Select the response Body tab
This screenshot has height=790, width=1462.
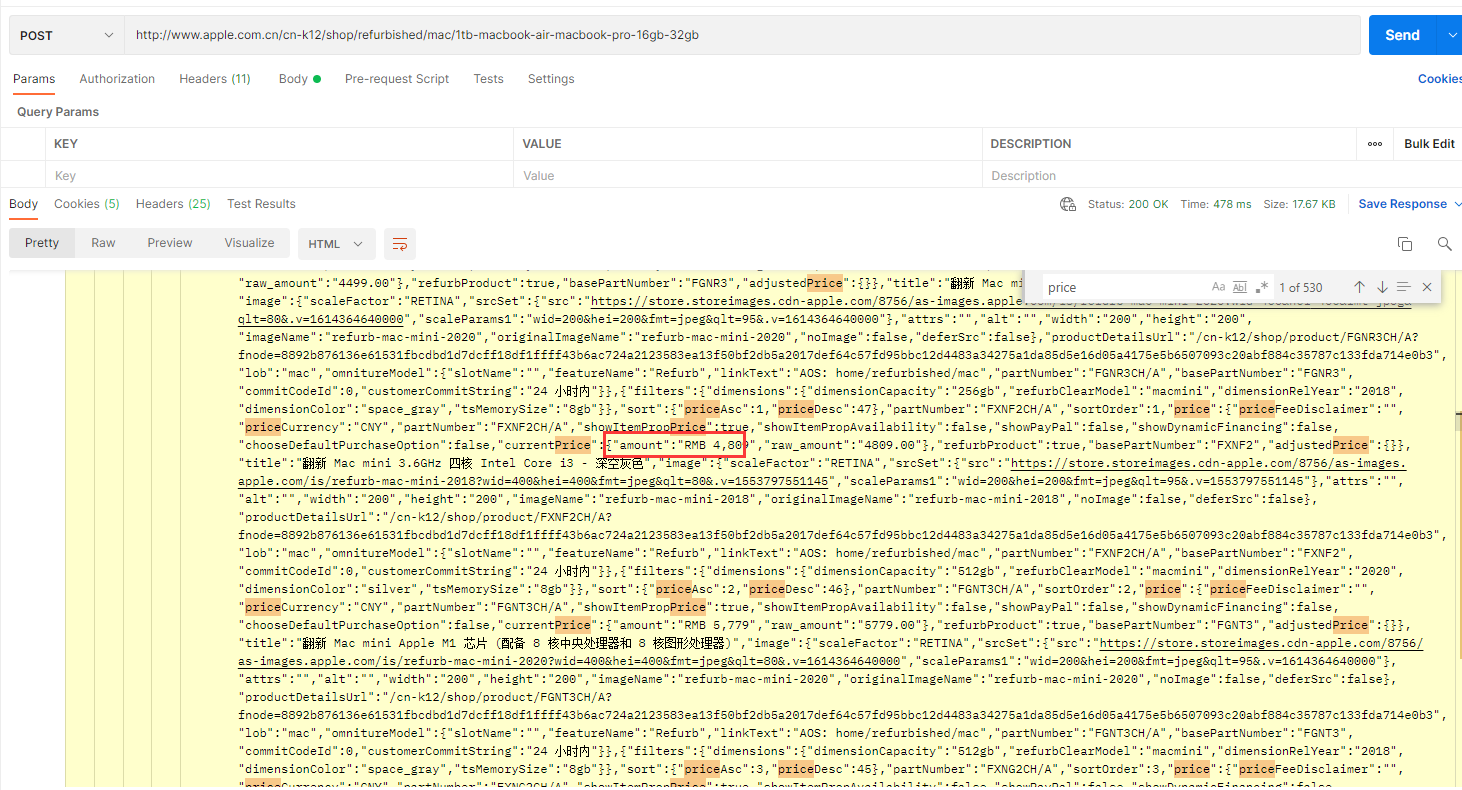coord(24,204)
